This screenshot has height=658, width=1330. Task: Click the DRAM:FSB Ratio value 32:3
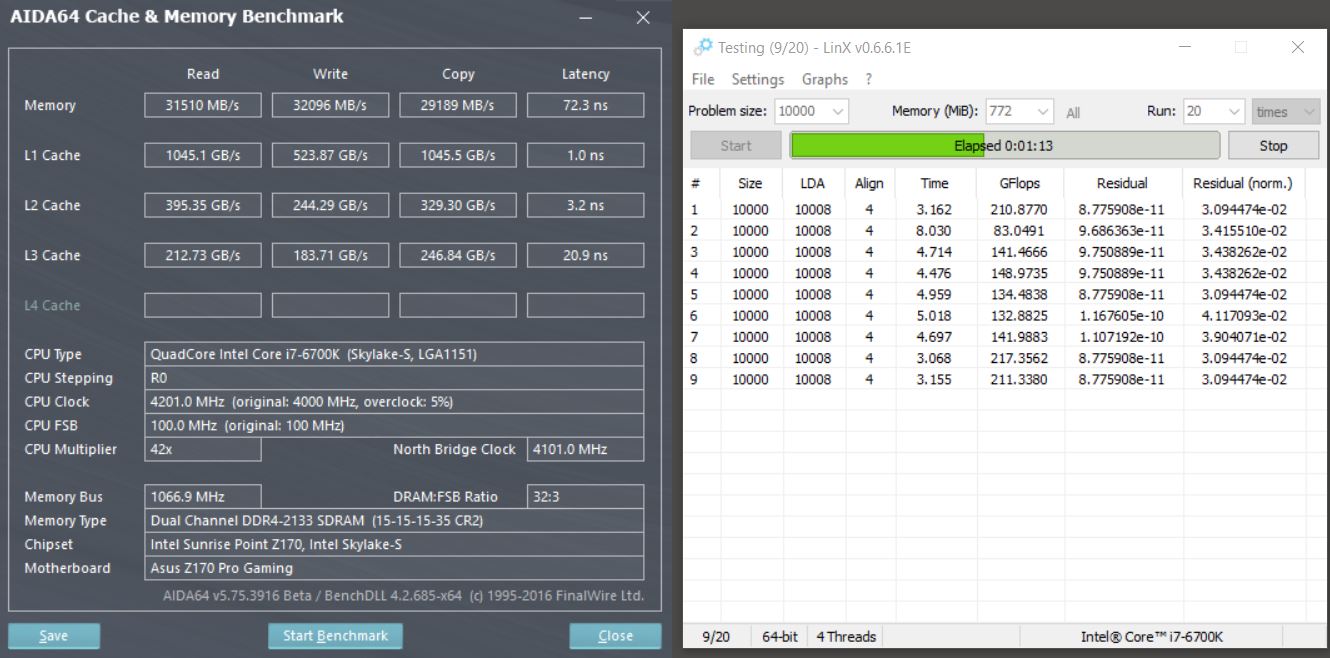(585, 496)
